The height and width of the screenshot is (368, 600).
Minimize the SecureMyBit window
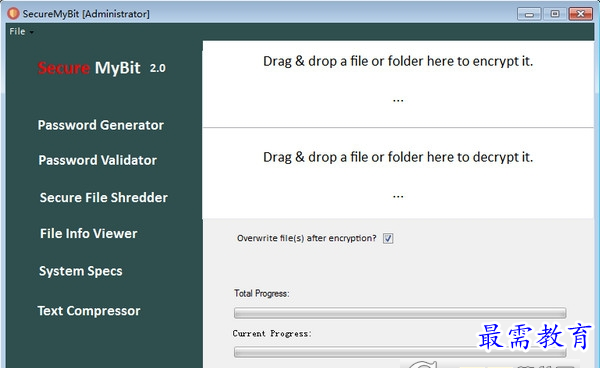(x=529, y=14)
